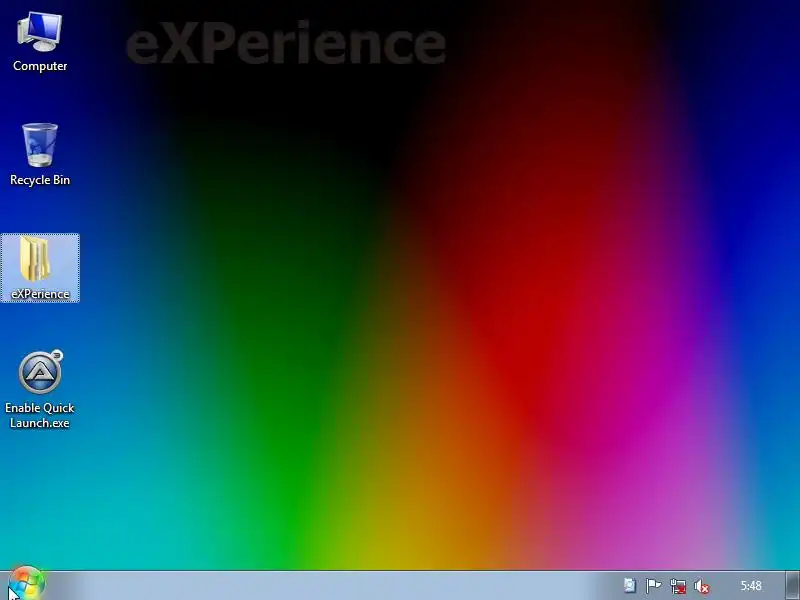Select the Enable Quick Launch.exe shortcut

[x=40, y=389]
